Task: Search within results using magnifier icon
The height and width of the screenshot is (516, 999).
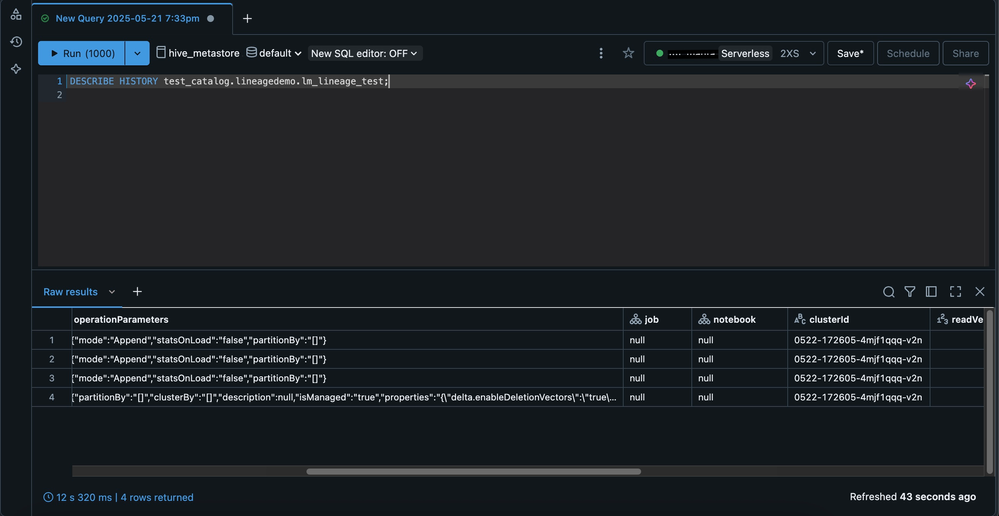Action: tap(888, 292)
